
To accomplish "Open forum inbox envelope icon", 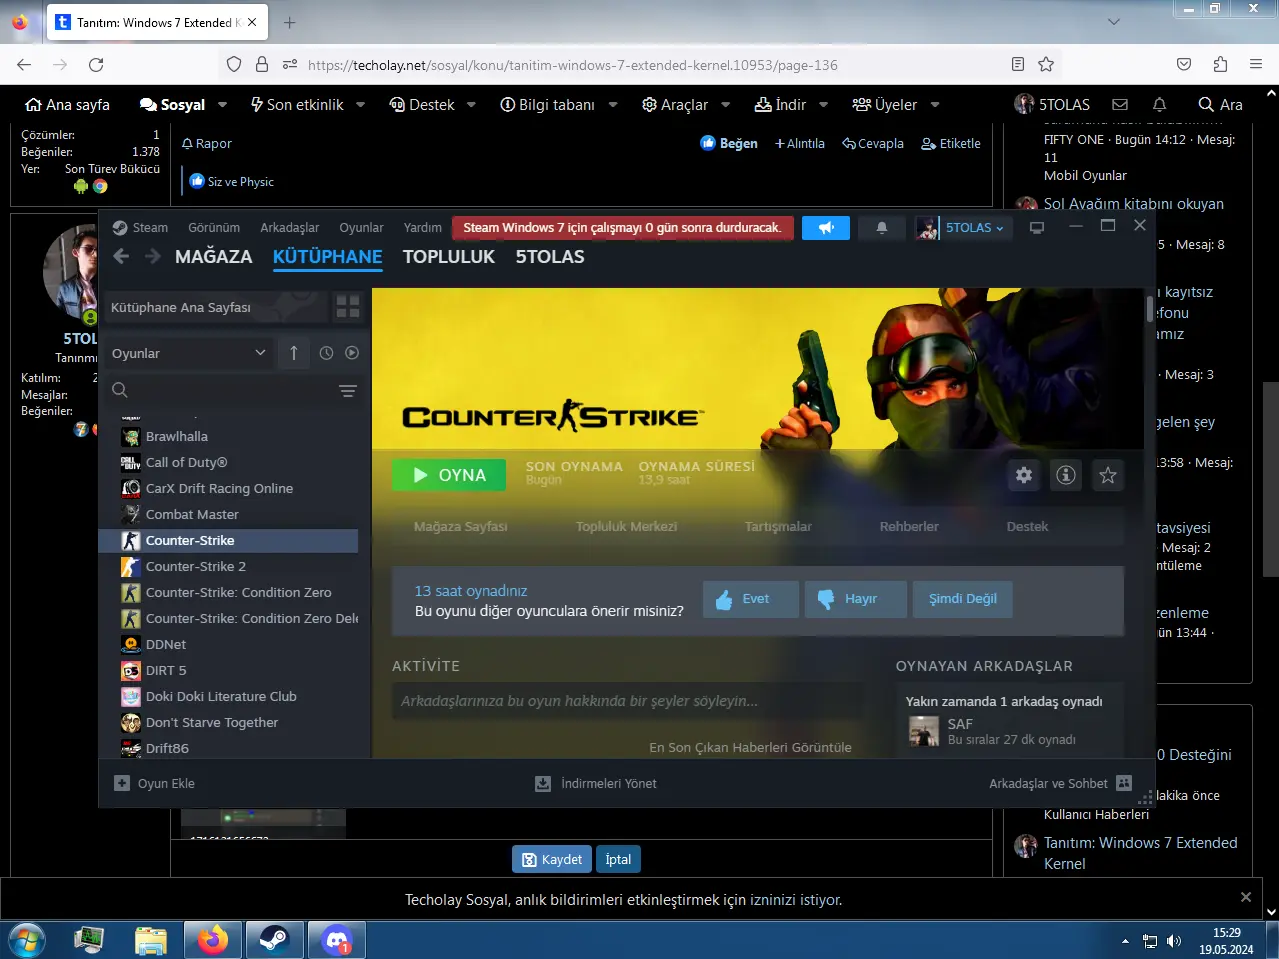I will [x=1120, y=104].
